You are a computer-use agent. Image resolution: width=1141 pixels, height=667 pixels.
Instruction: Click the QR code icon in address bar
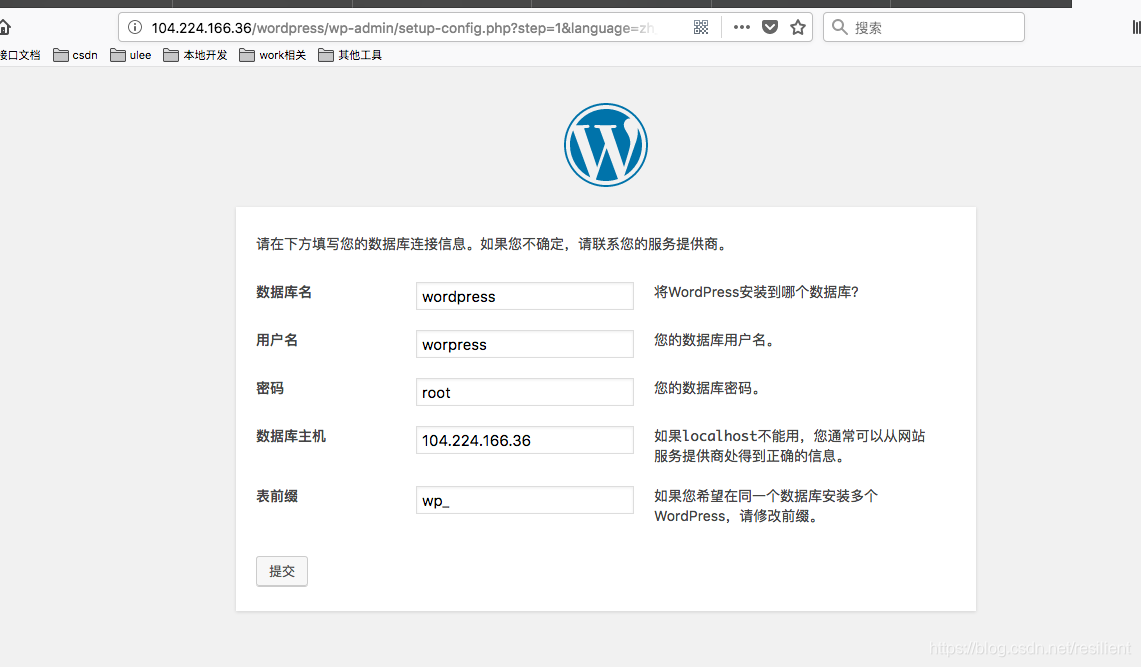[701, 28]
